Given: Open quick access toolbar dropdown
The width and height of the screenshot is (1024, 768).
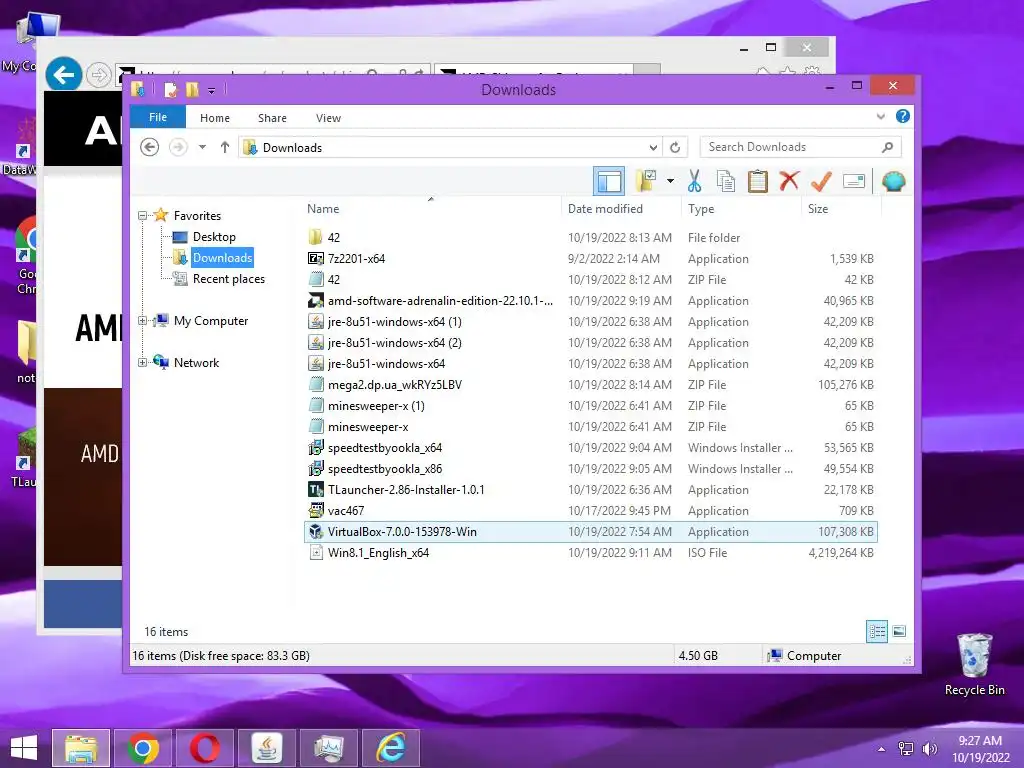Looking at the screenshot, I should click(211, 90).
